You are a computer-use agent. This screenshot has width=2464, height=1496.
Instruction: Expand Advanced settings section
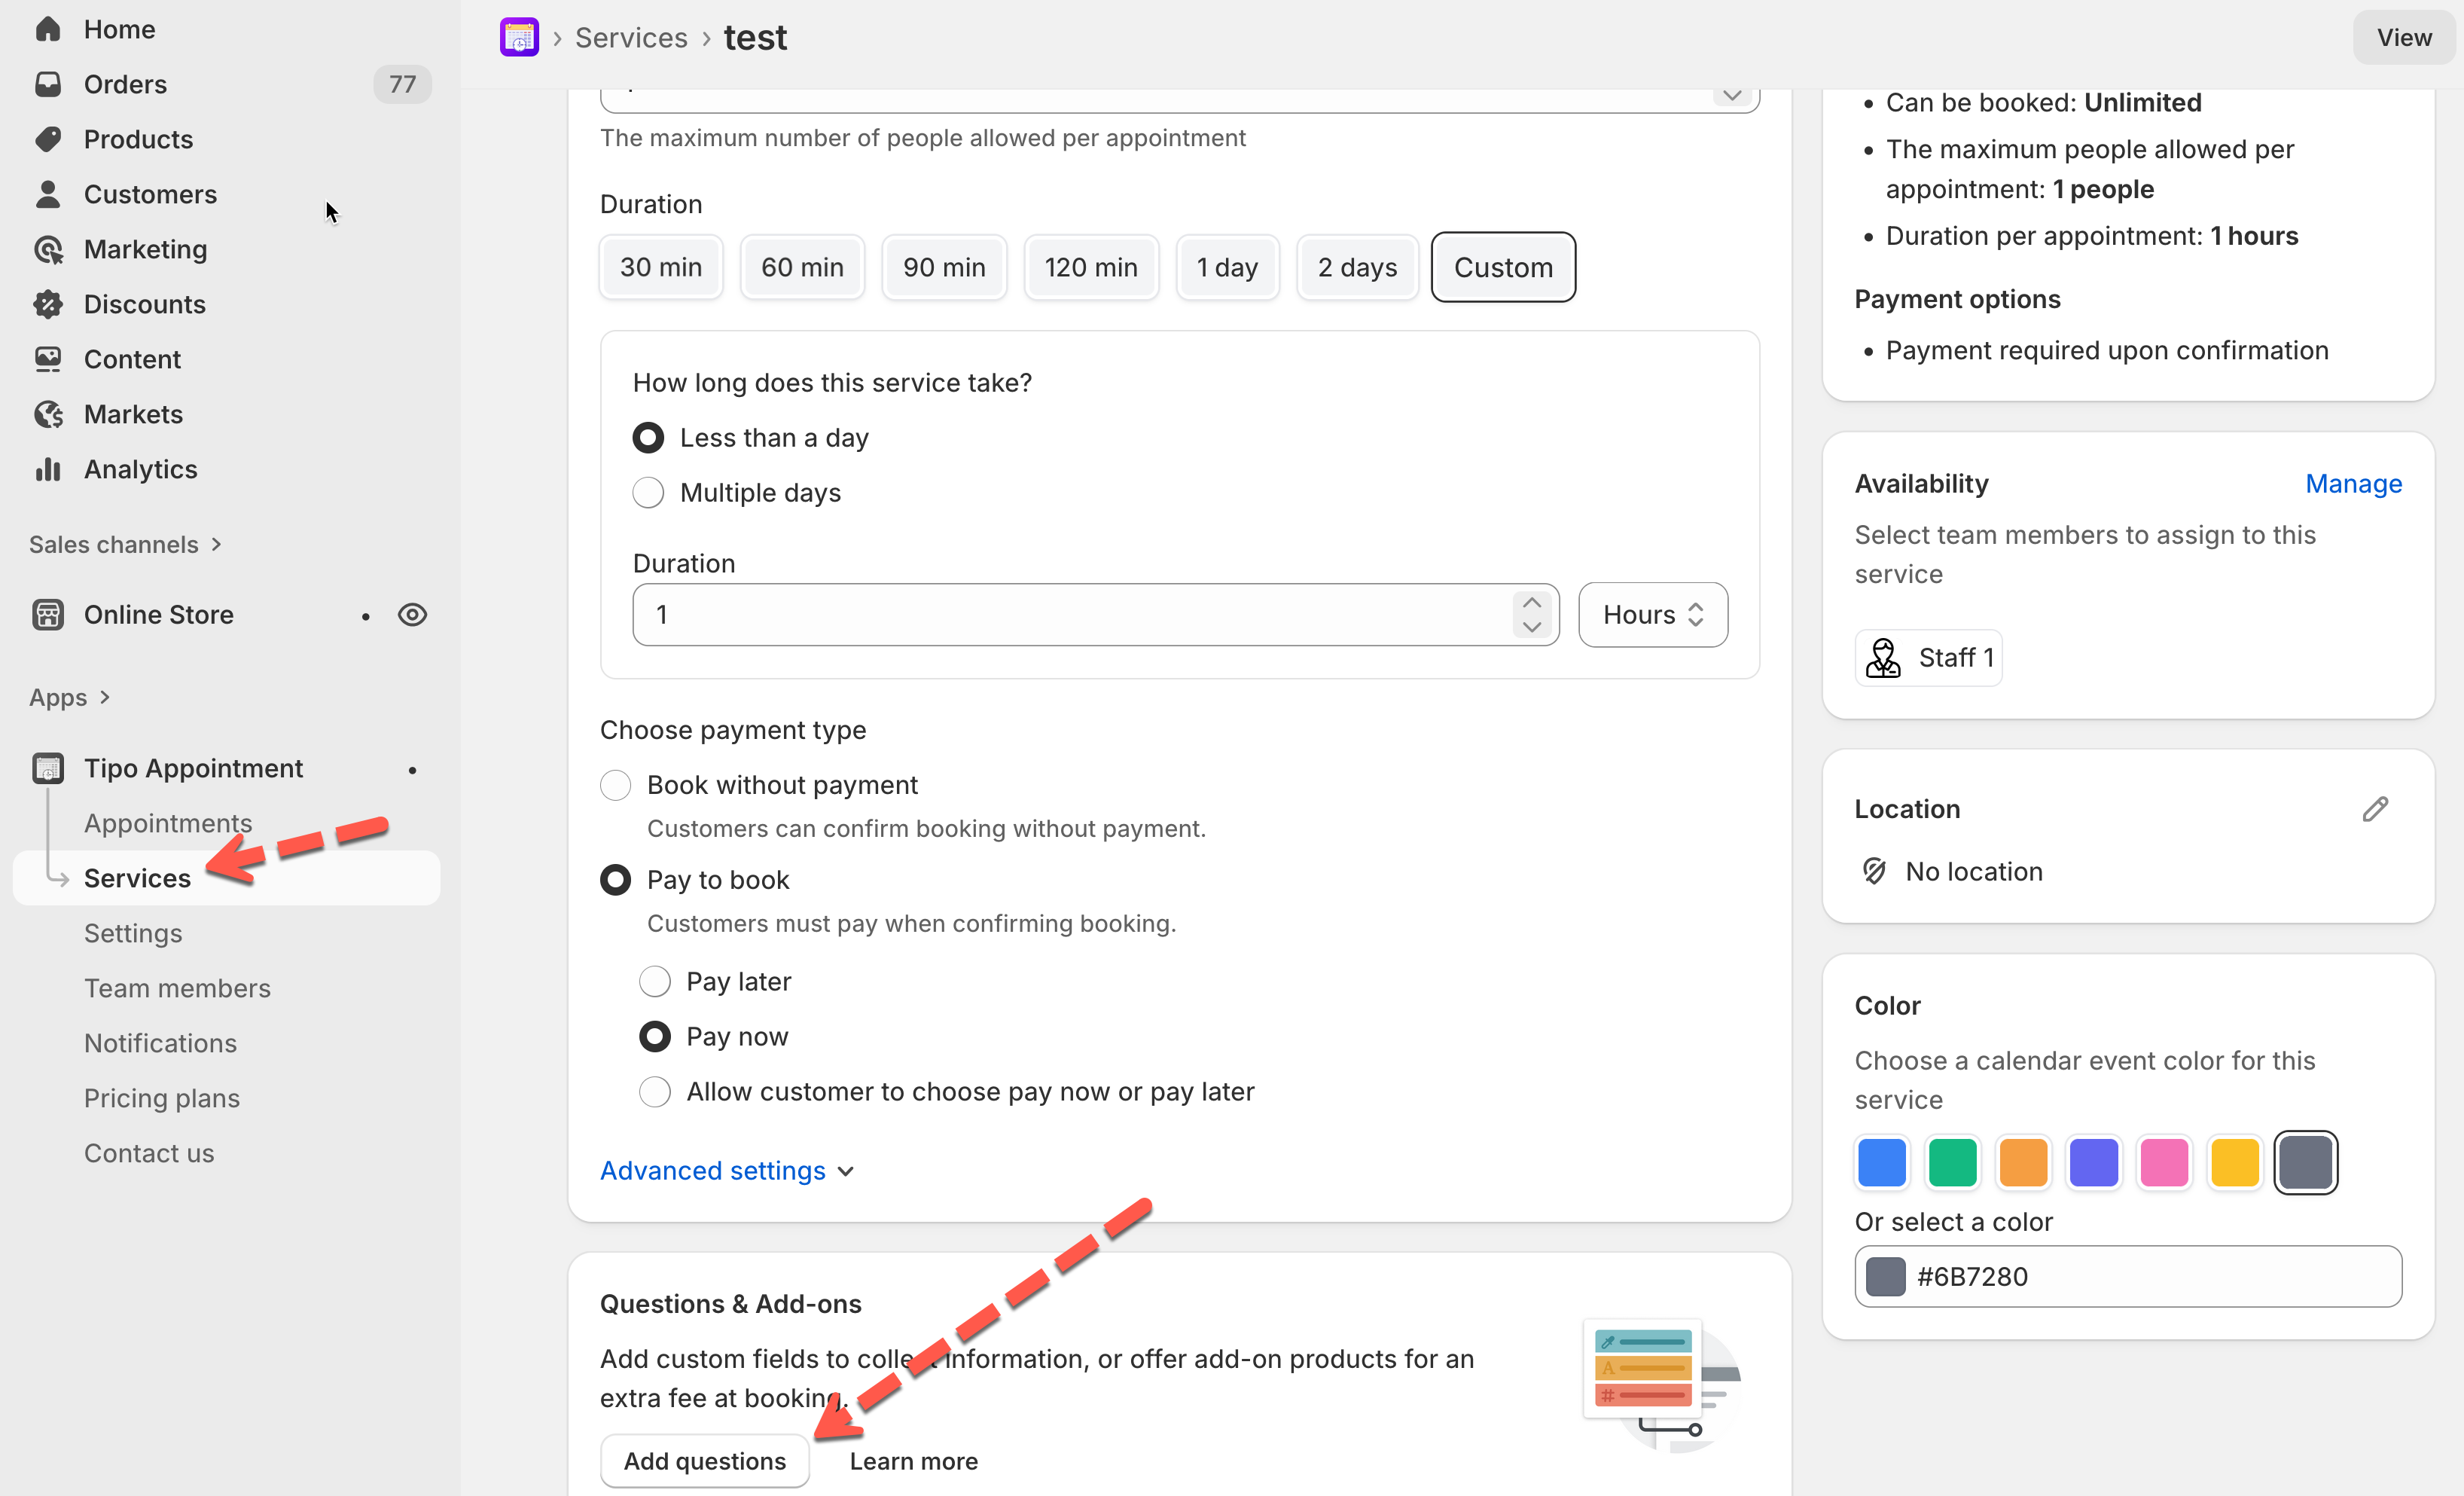[726, 1171]
